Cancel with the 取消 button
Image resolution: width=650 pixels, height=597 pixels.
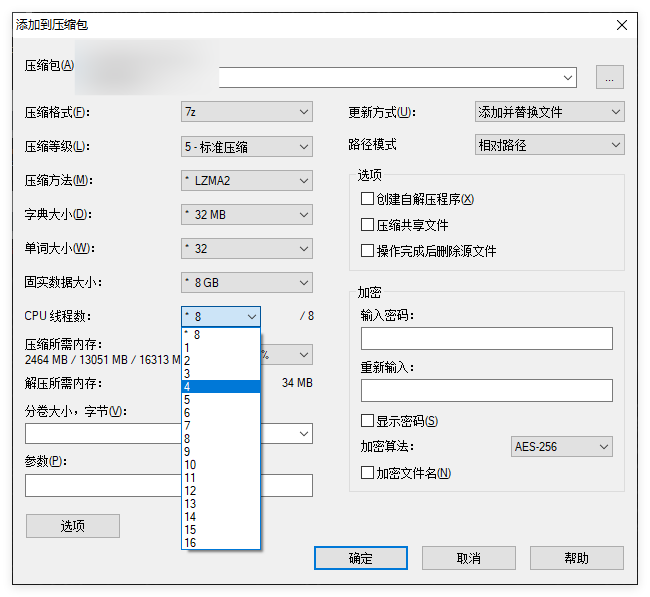pyautogui.click(x=469, y=558)
